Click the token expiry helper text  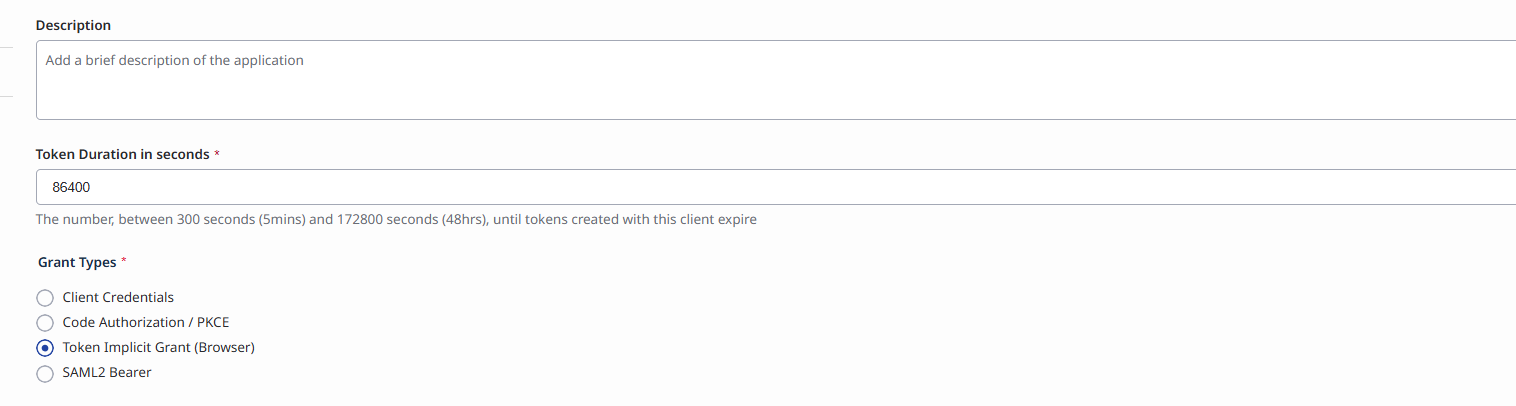click(x=396, y=219)
